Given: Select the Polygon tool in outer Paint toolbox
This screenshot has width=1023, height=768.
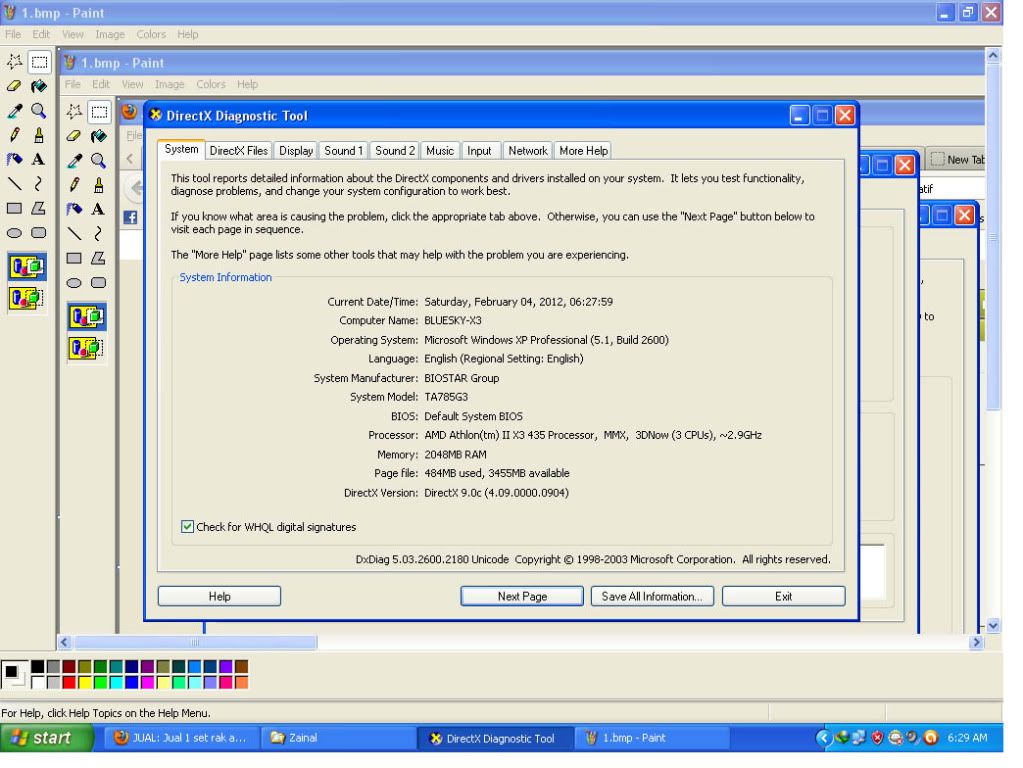Looking at the screenshot, I should [39, 208].
